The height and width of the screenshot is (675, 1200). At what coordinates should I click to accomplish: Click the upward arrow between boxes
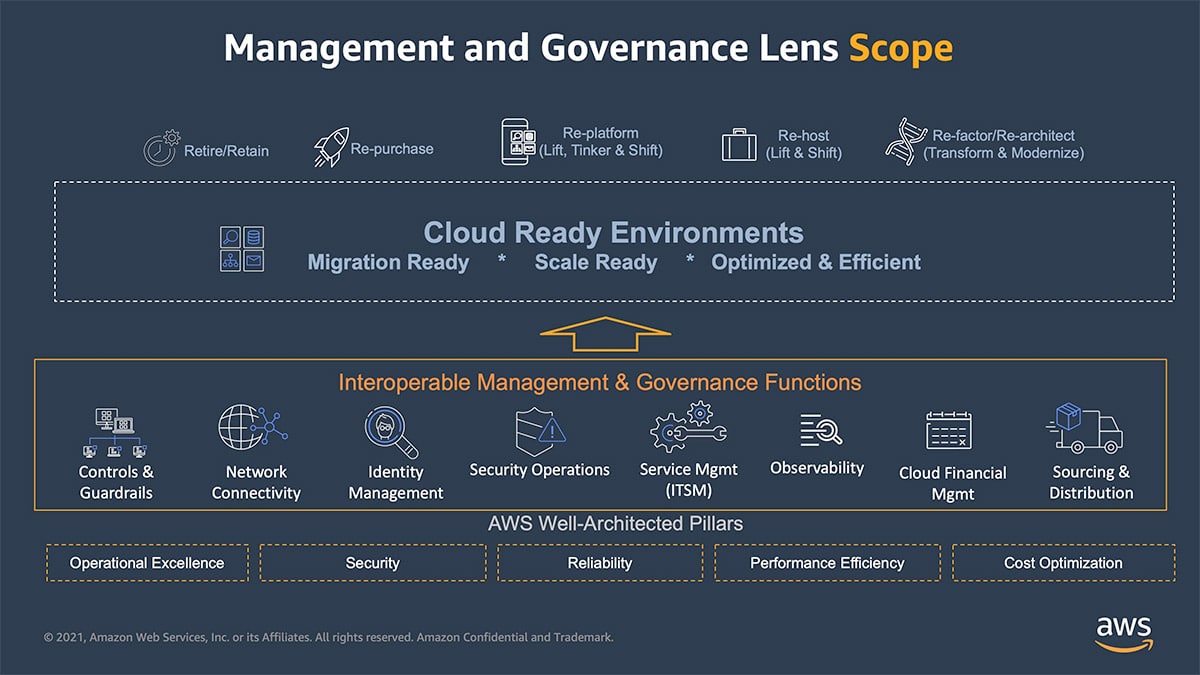[605, 334]
